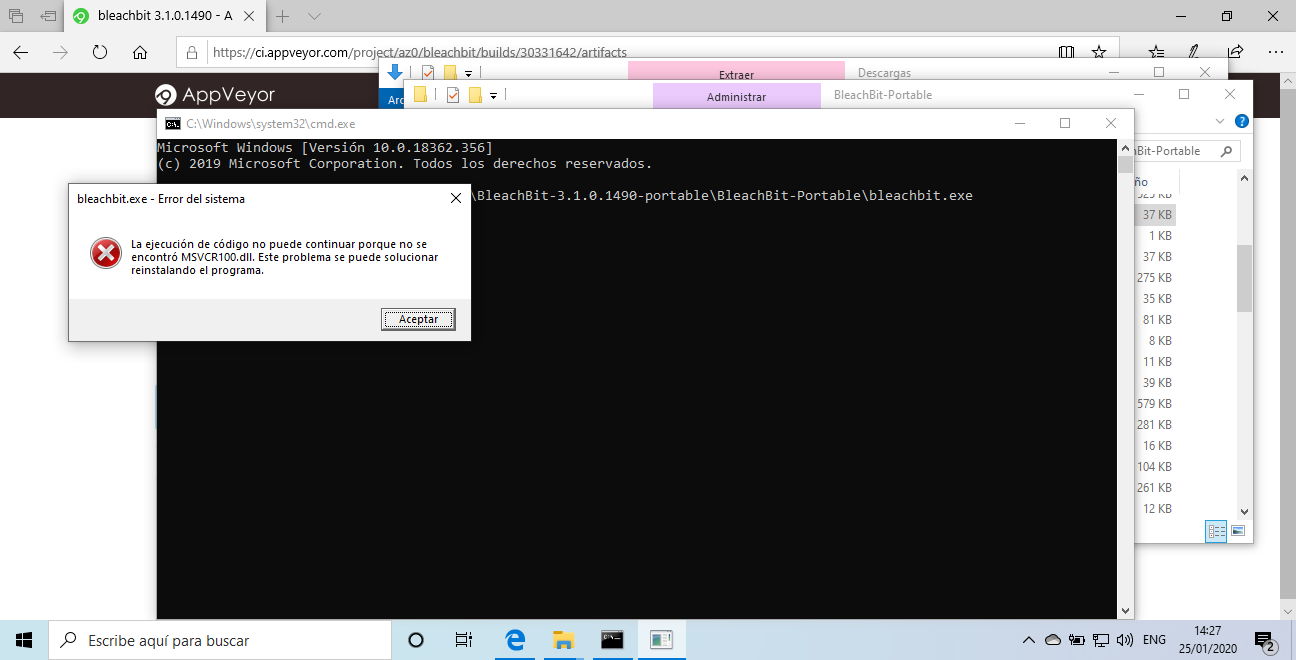Click the cmd.exe title bar icon
The width and height of the screenshot is (1296, 660).
coord(173,123)
